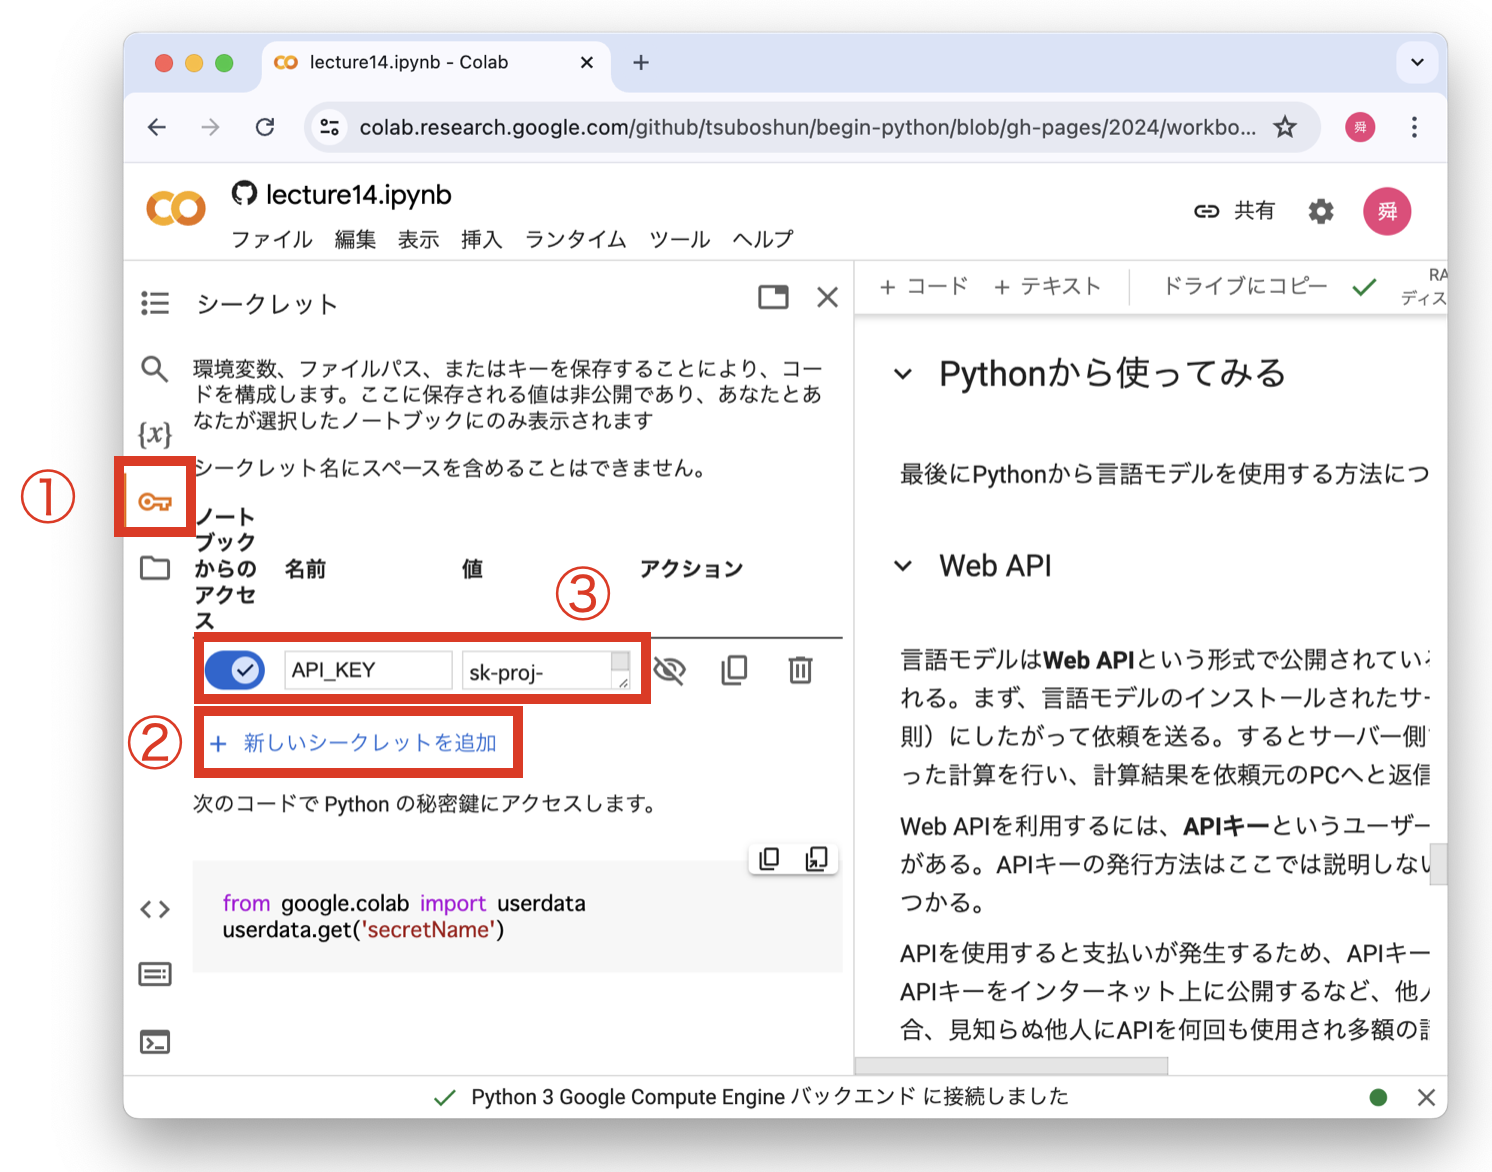Open the Chrome tab list dropdown
Viewport: 1492px width, 1172px height.
pos(1416,62)
